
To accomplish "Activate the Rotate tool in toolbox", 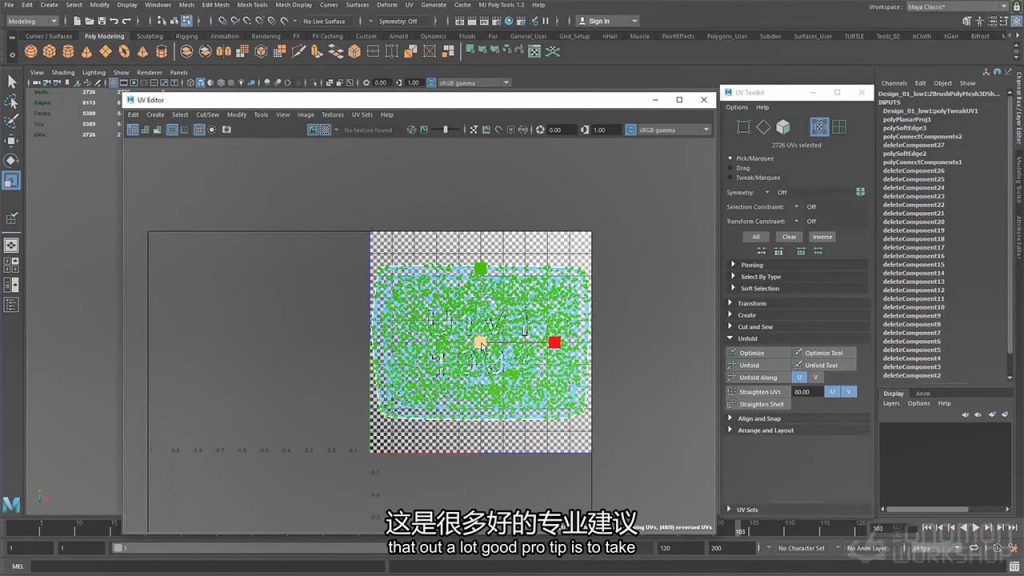I will 11,160.
